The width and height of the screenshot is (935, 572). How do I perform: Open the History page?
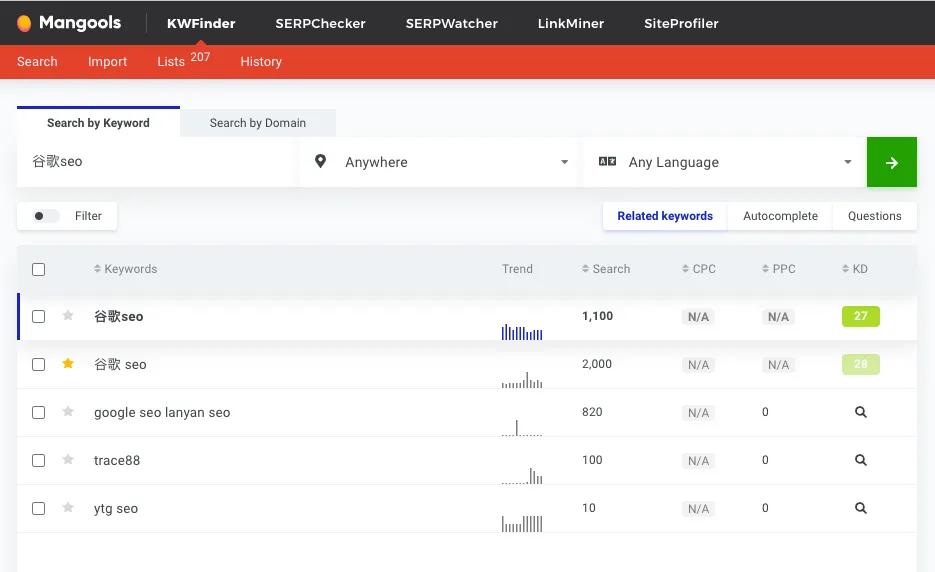[x=261, y=61]
